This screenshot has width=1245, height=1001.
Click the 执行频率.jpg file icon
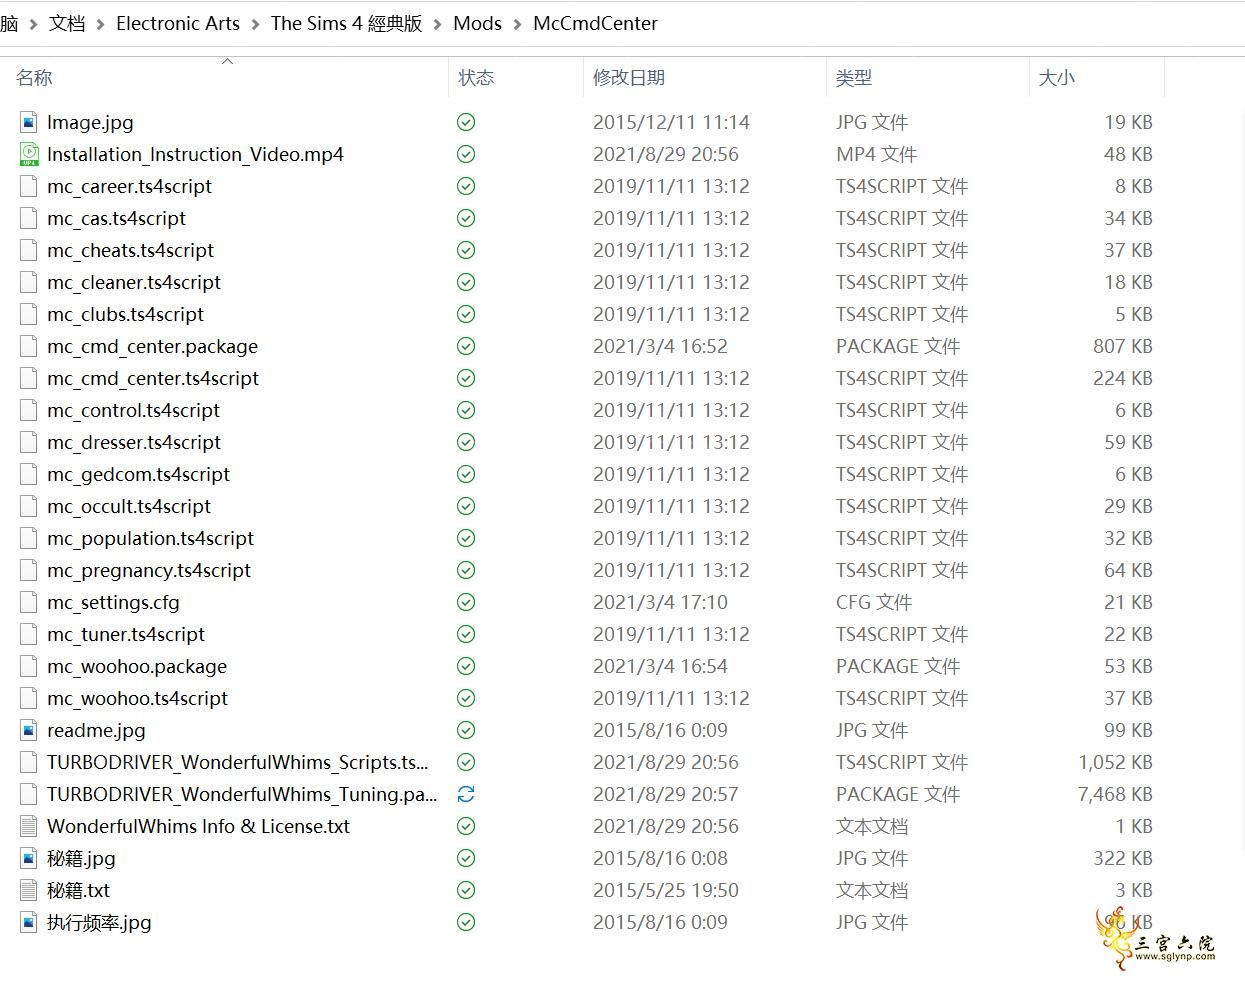click(x=28, y=922)
